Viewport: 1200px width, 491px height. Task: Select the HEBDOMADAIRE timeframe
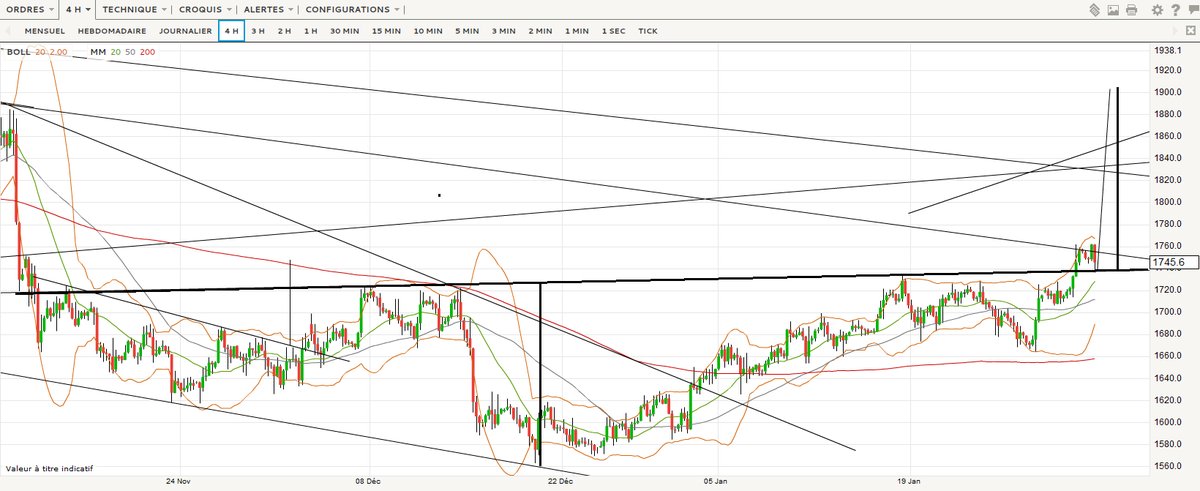[112, 31]
